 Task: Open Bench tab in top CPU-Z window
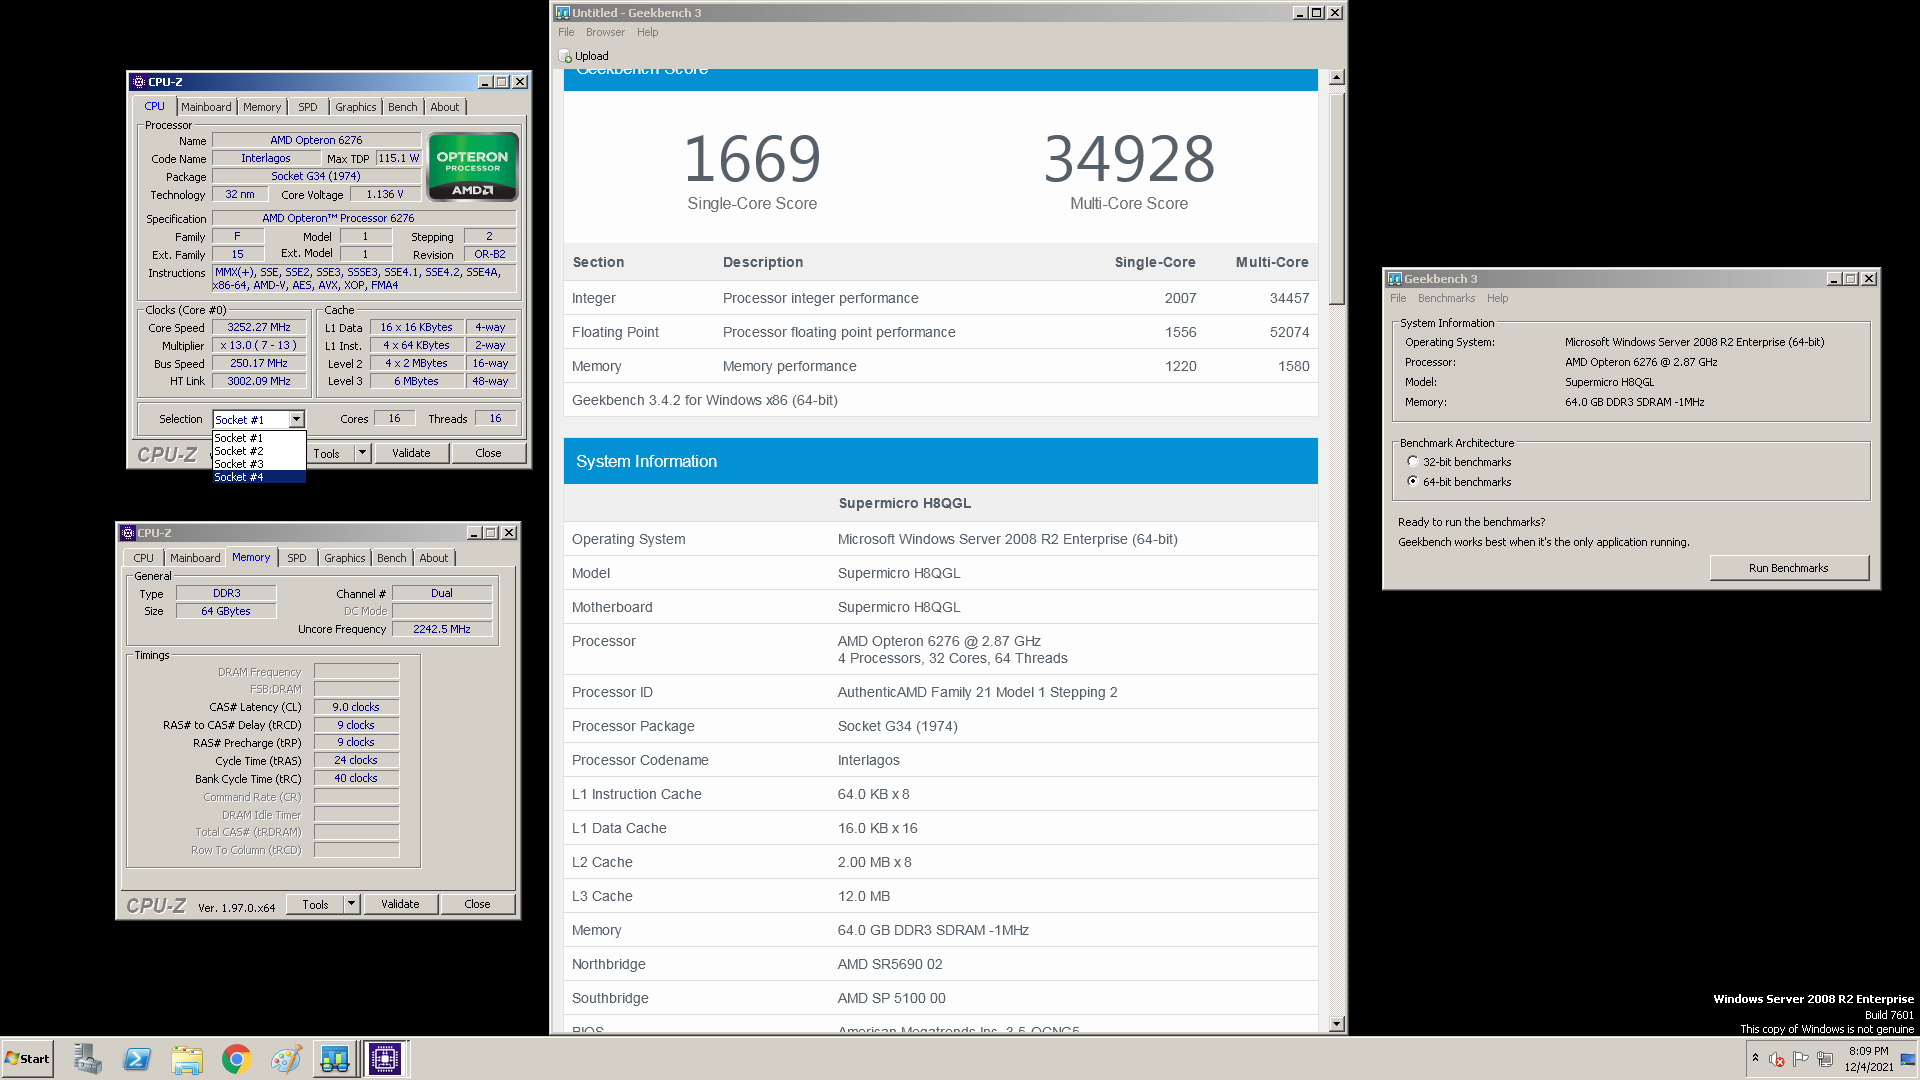[x=403, y=107]
